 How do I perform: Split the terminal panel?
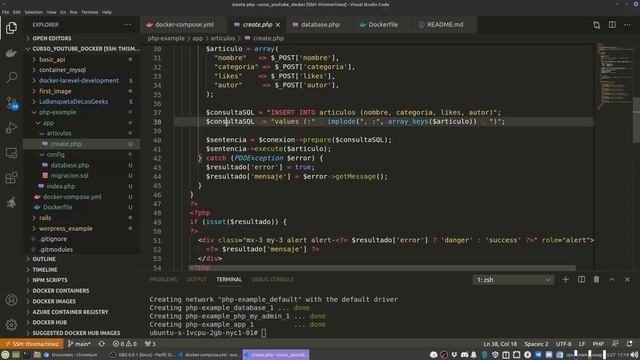point(581,280)
